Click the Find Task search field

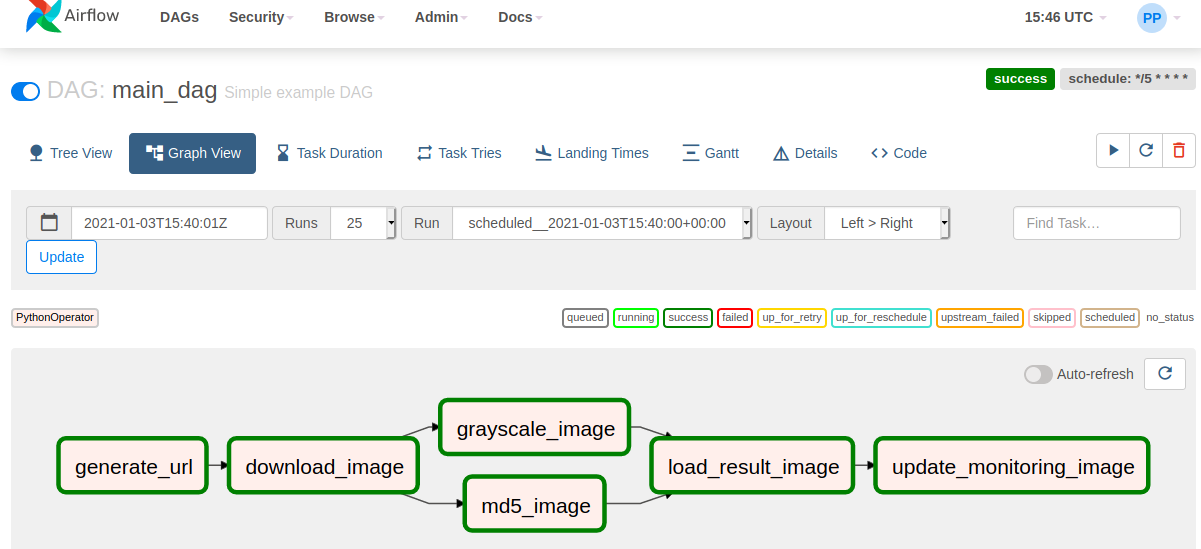1097,223
